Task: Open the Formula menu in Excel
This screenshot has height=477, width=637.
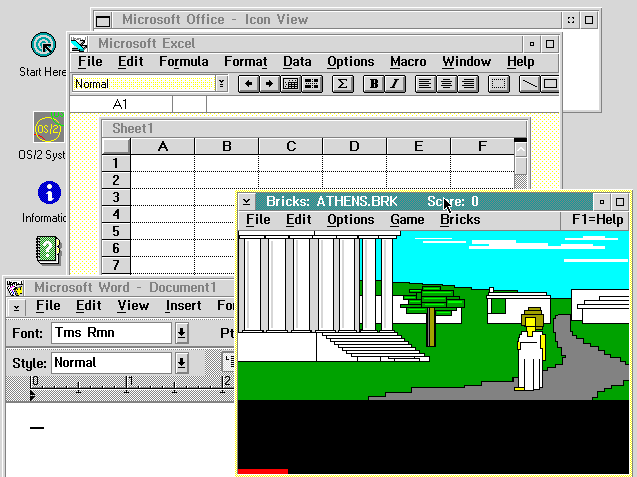Action: click(x=184, y=62)
